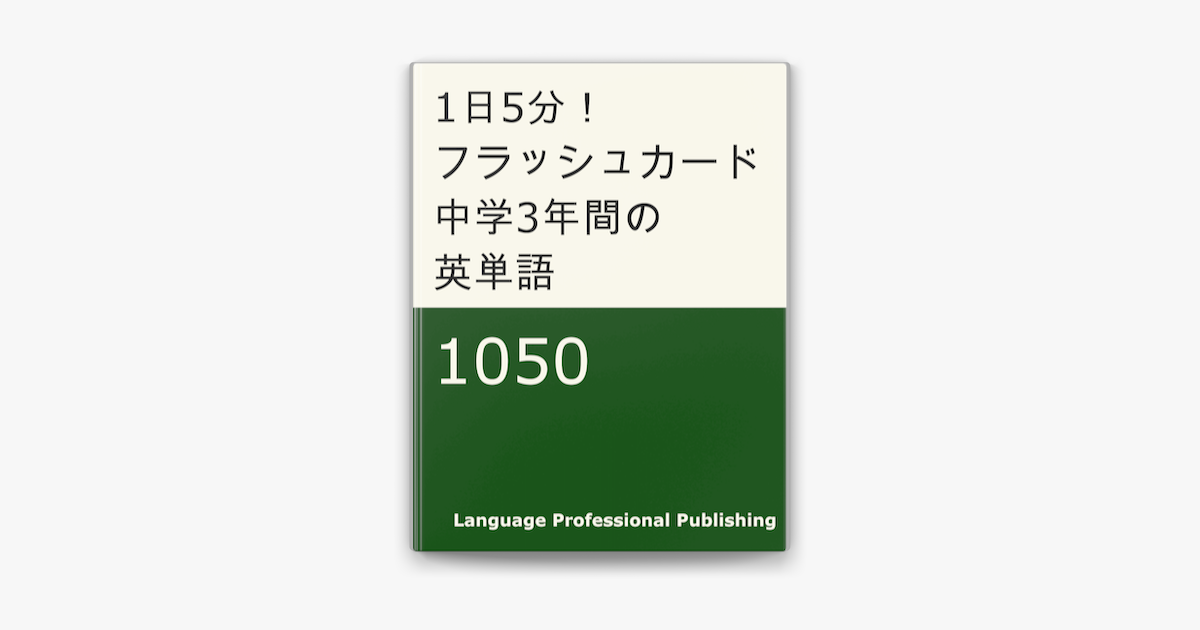1200x630 pixels.
Task: Click 'Language Professional Publishing' text
Action: tap(614, 521)
